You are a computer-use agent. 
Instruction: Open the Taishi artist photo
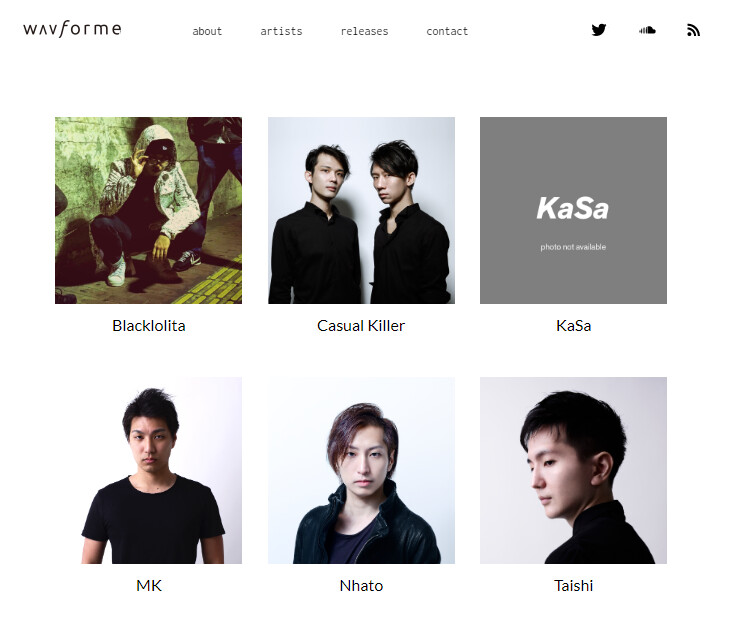point(573,471)
